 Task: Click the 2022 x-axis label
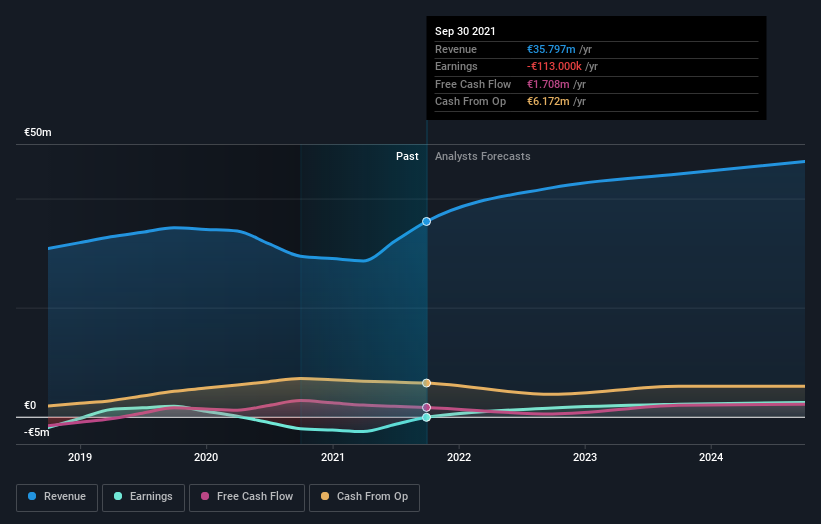459,458
